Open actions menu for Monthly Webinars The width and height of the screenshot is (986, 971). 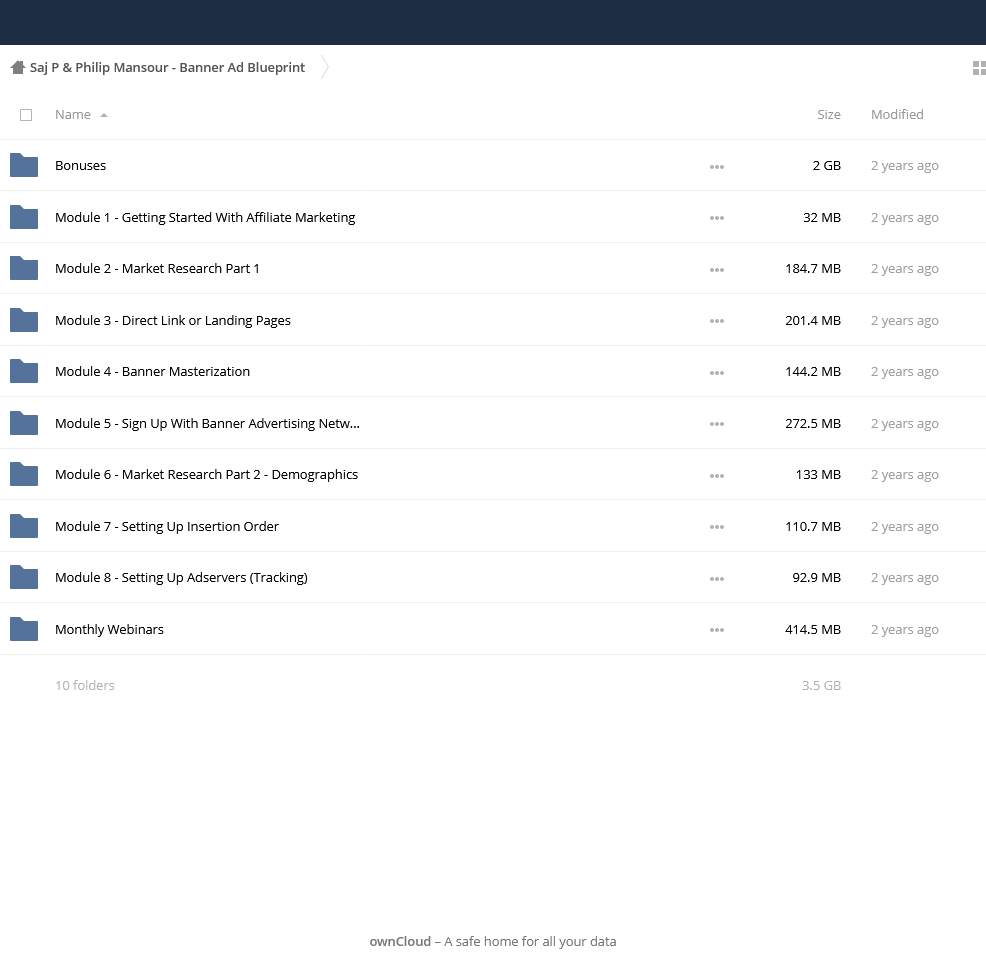tap(717, 630)
